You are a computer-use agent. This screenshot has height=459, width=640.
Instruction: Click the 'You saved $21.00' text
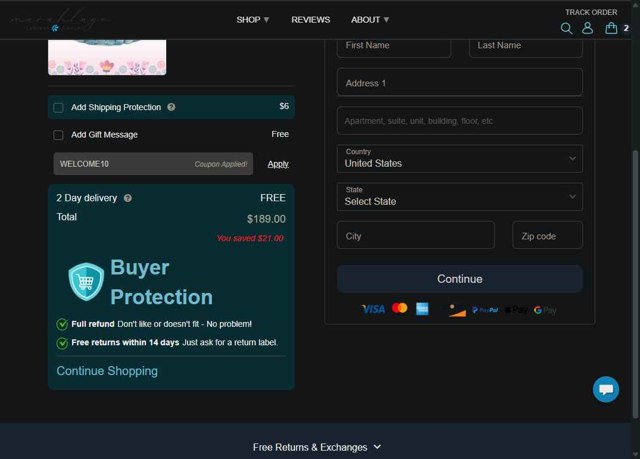[250, 238]
